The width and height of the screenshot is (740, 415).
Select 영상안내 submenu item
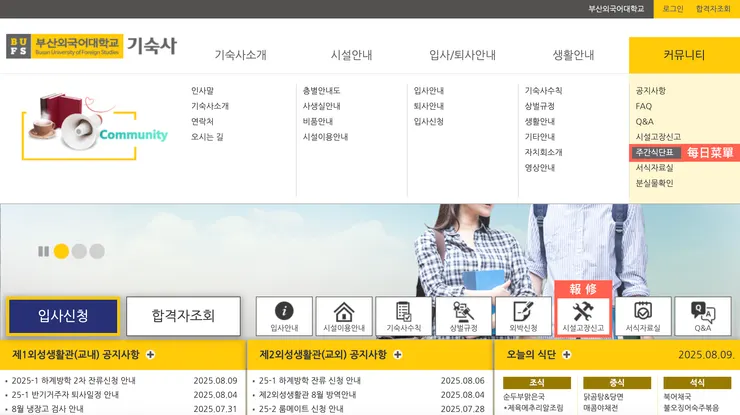(x=540, y=168)
